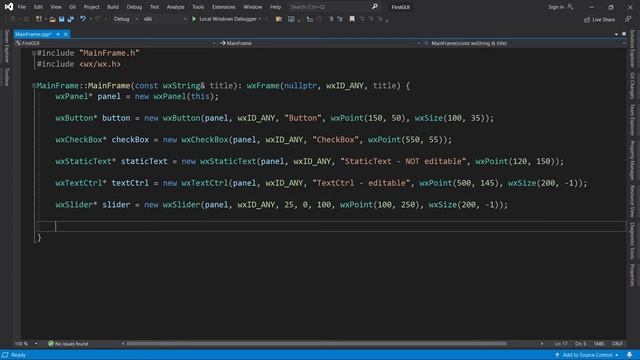
Task: Open the Git Changes side tab
Action: click(633, 86)
